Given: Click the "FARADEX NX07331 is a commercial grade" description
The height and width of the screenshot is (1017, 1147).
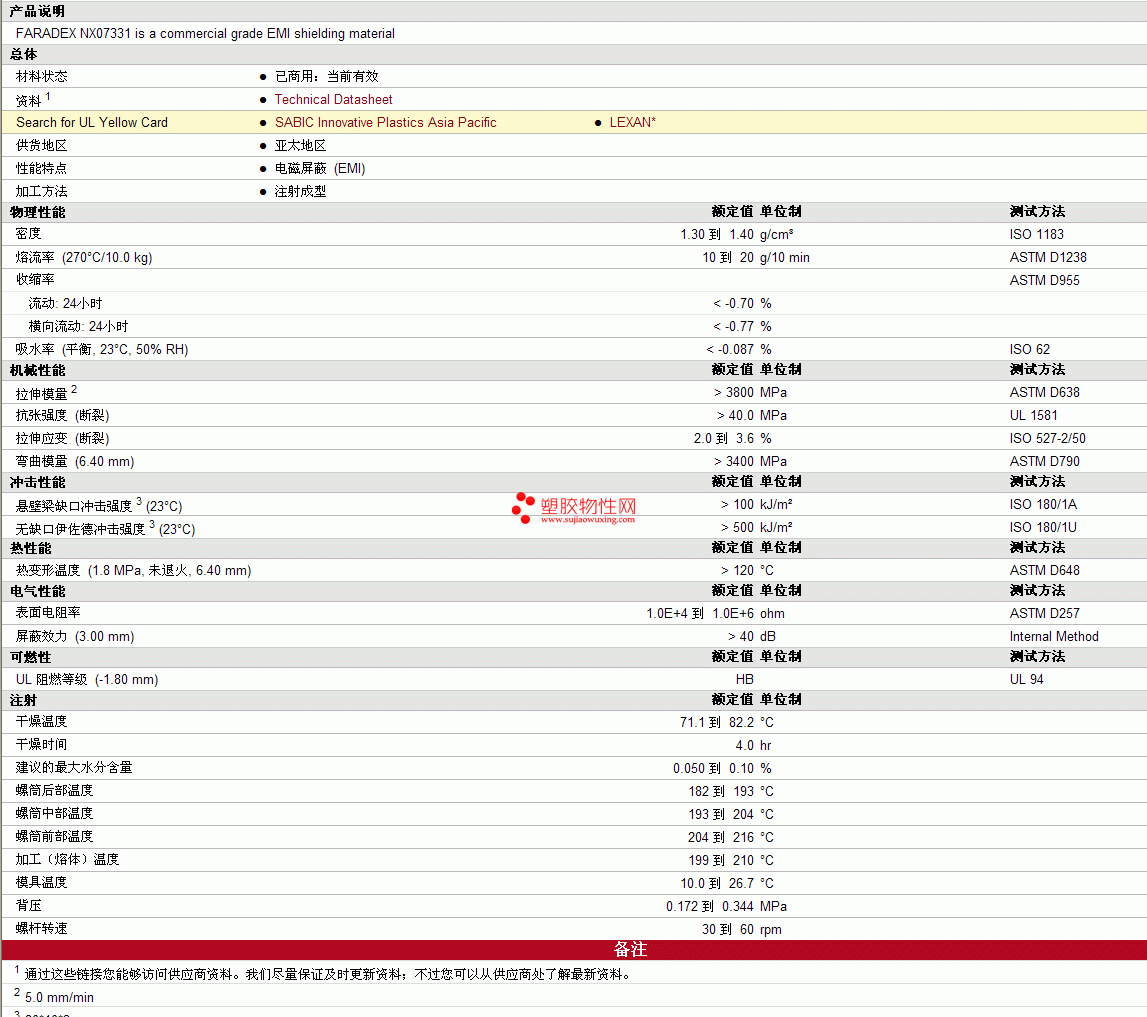Looking at the screenshot, I should (x=205, y=34).
